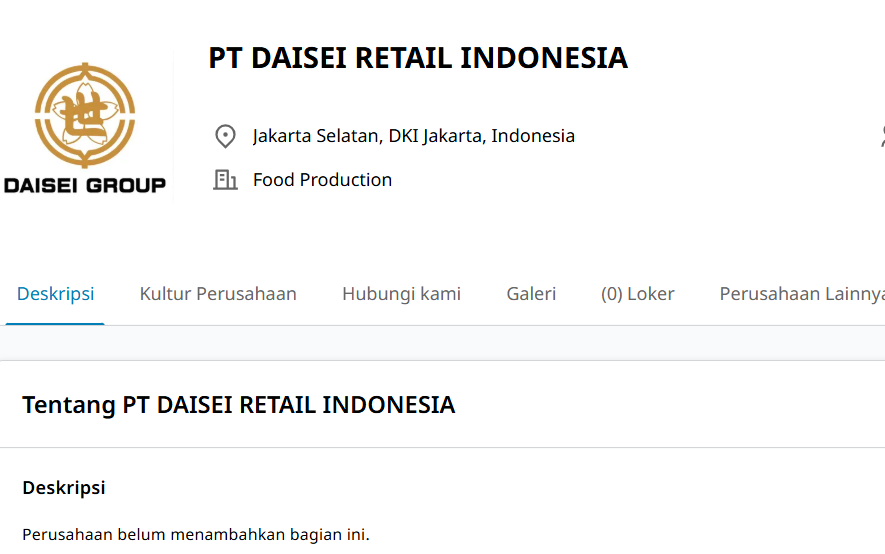Click the blue underline beneath Deskripsi tab
The width and height of the screenshot is (885, 554).
coord(55,323)
